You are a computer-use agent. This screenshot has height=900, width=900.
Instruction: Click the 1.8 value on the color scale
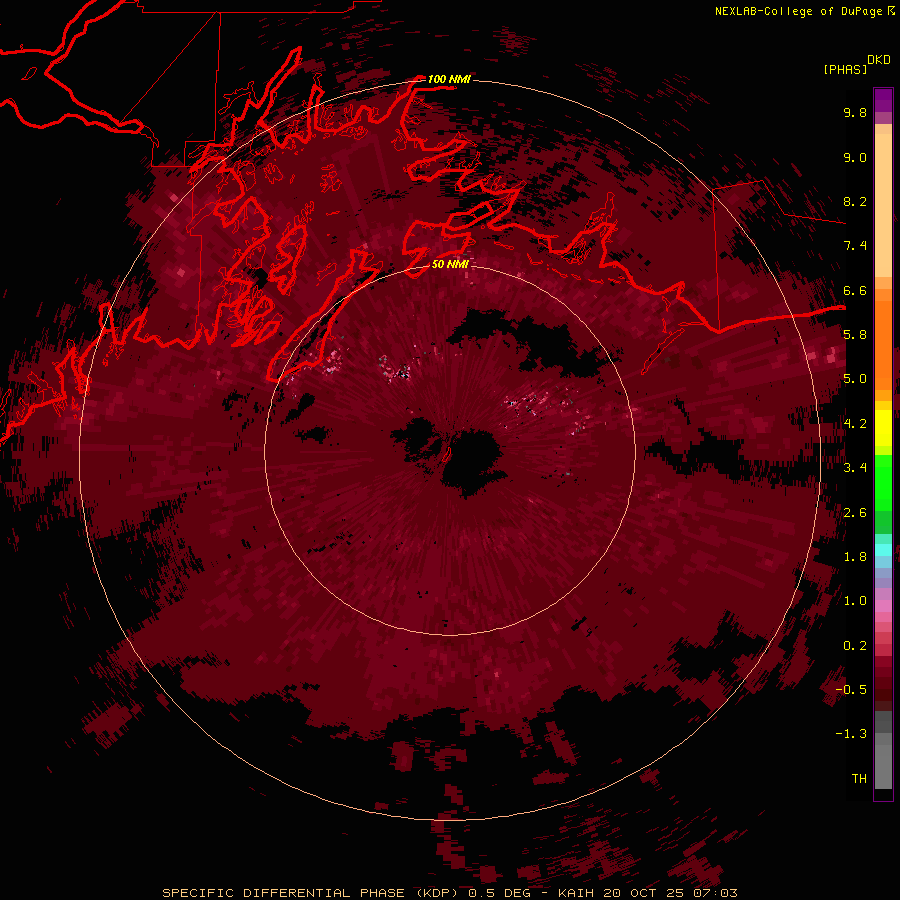pos(855,557)
